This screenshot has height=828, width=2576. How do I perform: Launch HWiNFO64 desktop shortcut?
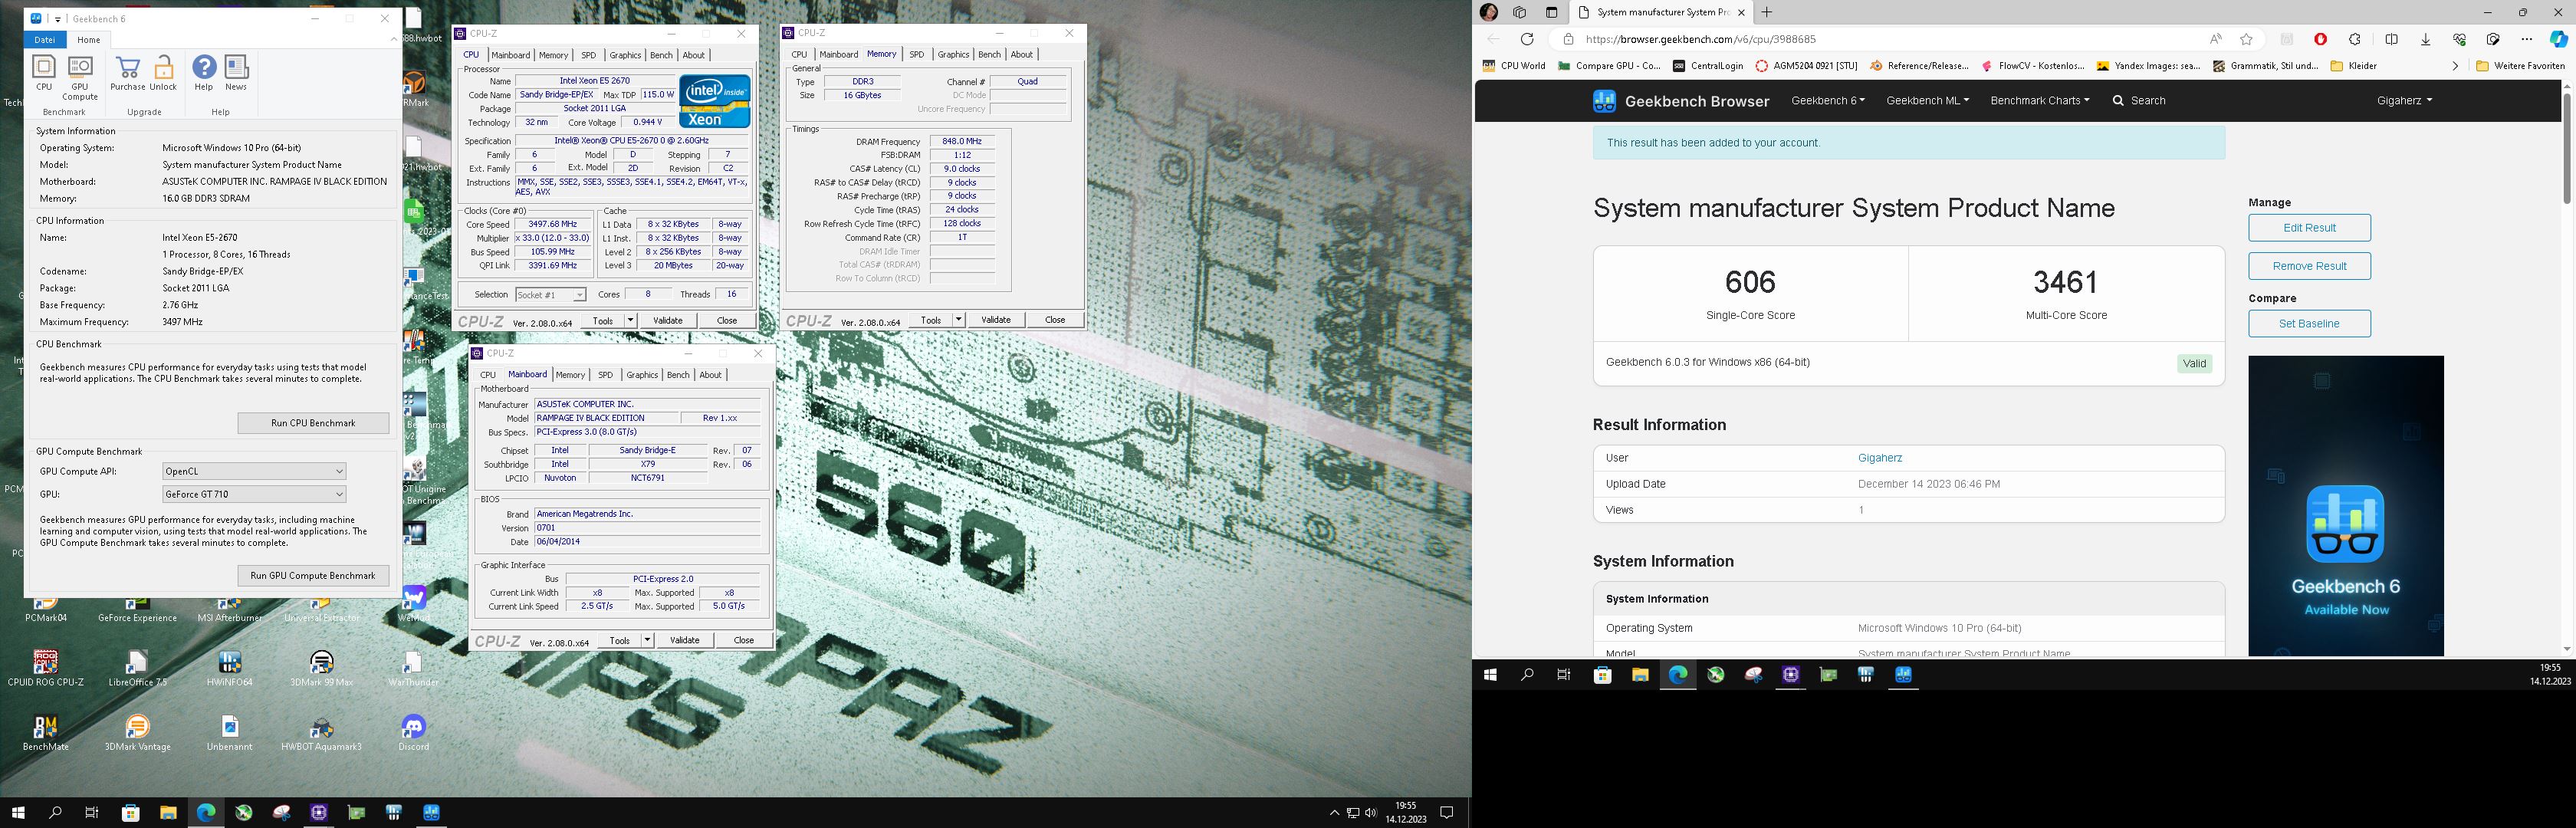coord(230,668)
